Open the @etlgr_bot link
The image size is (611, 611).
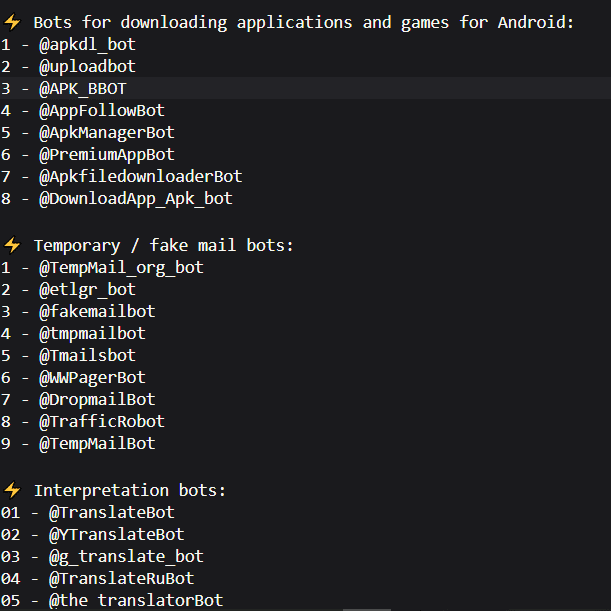tap(87, 289)
